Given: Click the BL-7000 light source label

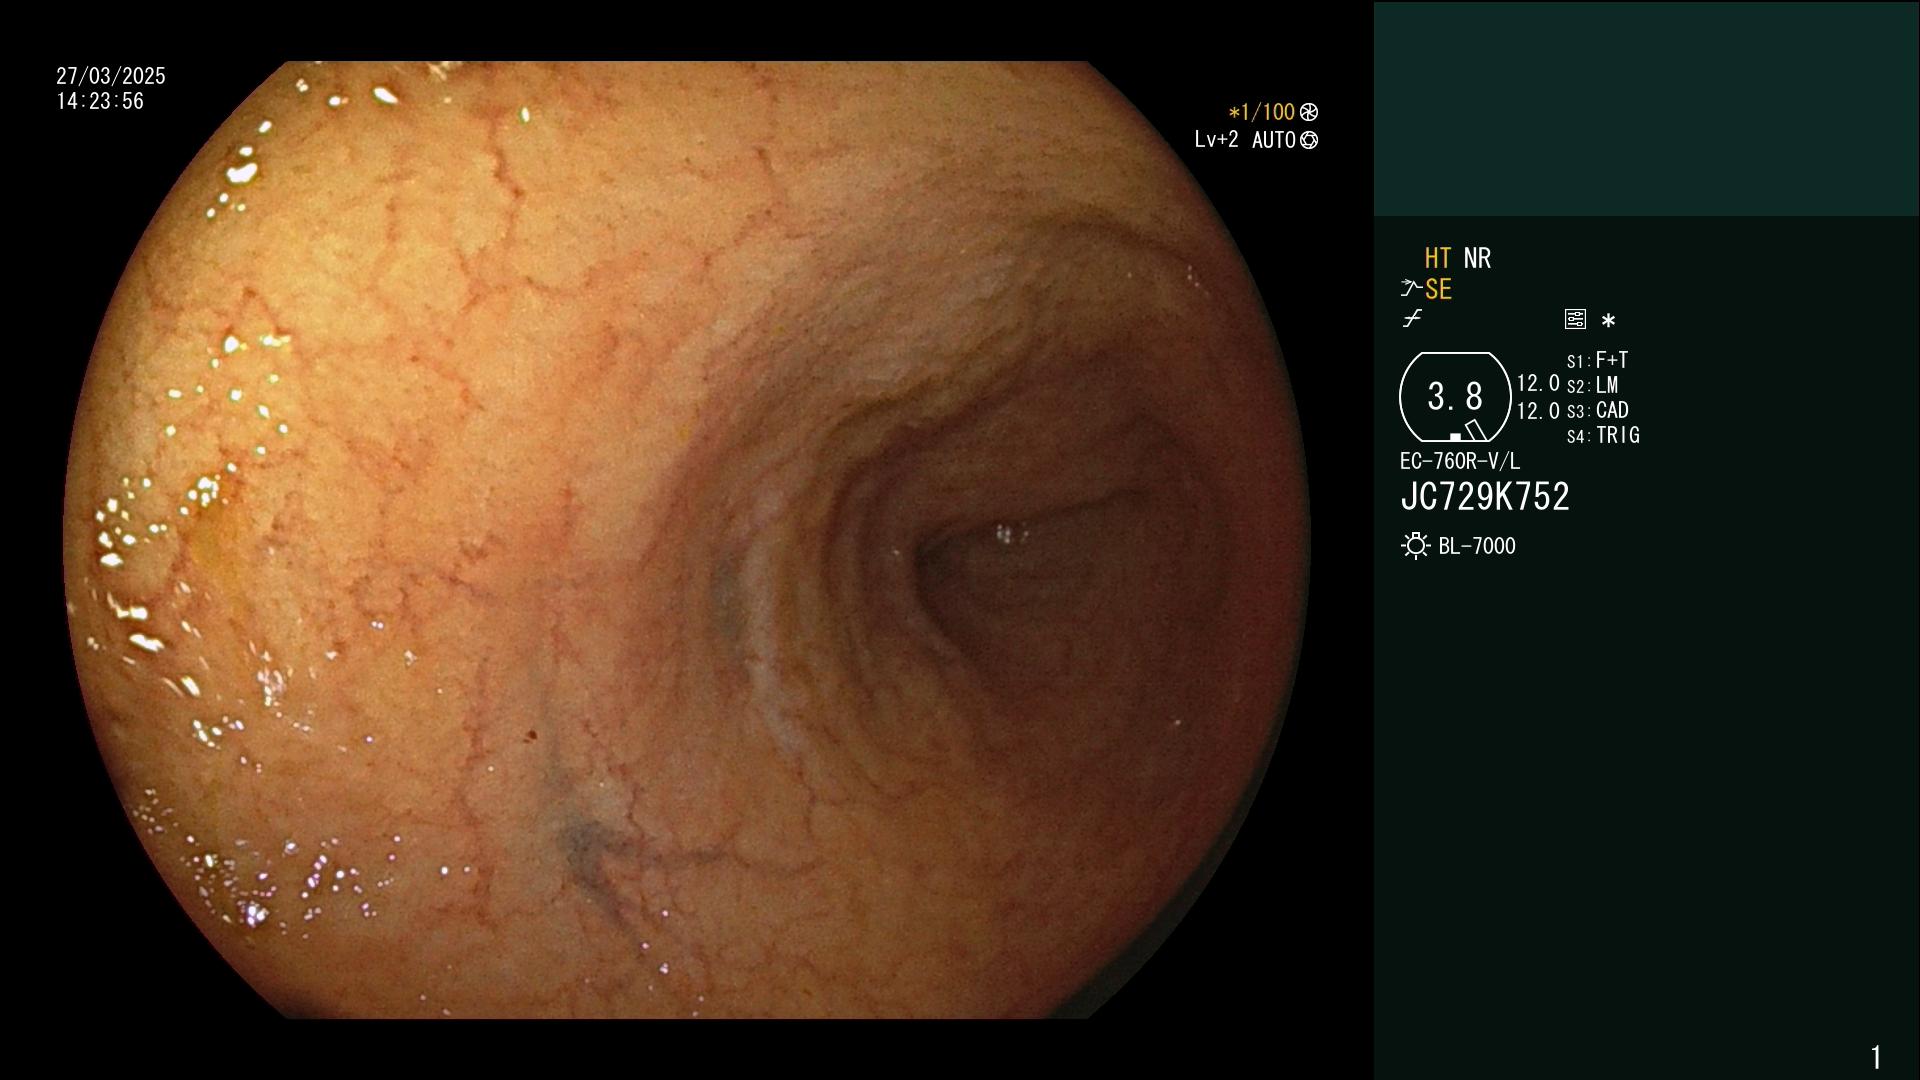Looking at the screenshot, I should 1477,546.
